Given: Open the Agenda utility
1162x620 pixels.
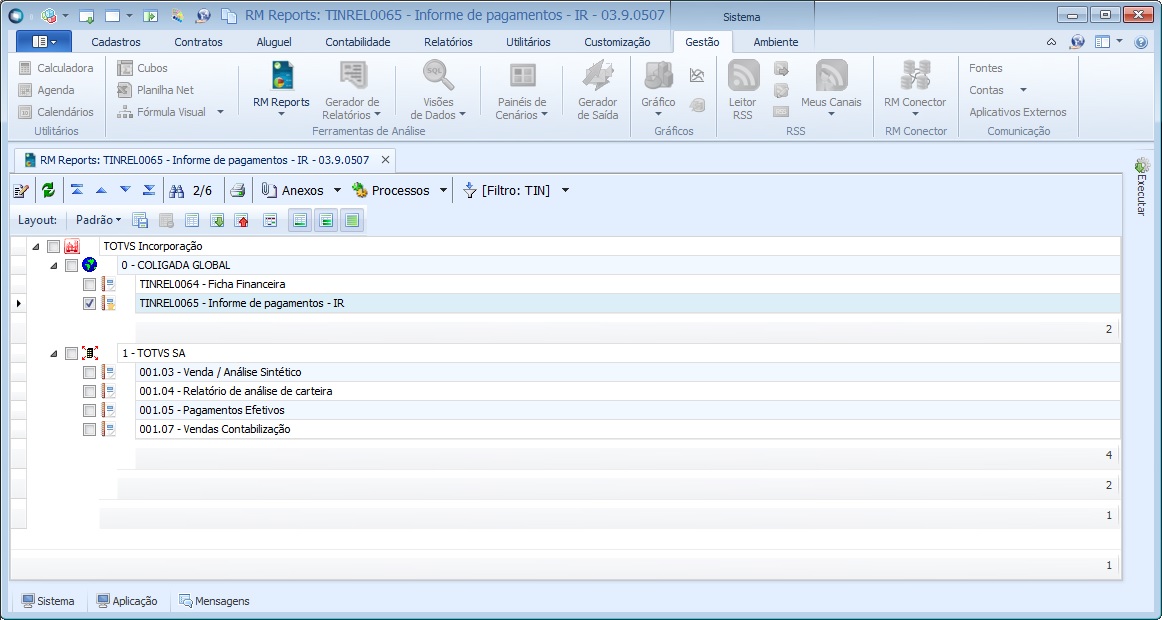Looking at the screenshot, I should pyautogui.click(x=47, y=90).
